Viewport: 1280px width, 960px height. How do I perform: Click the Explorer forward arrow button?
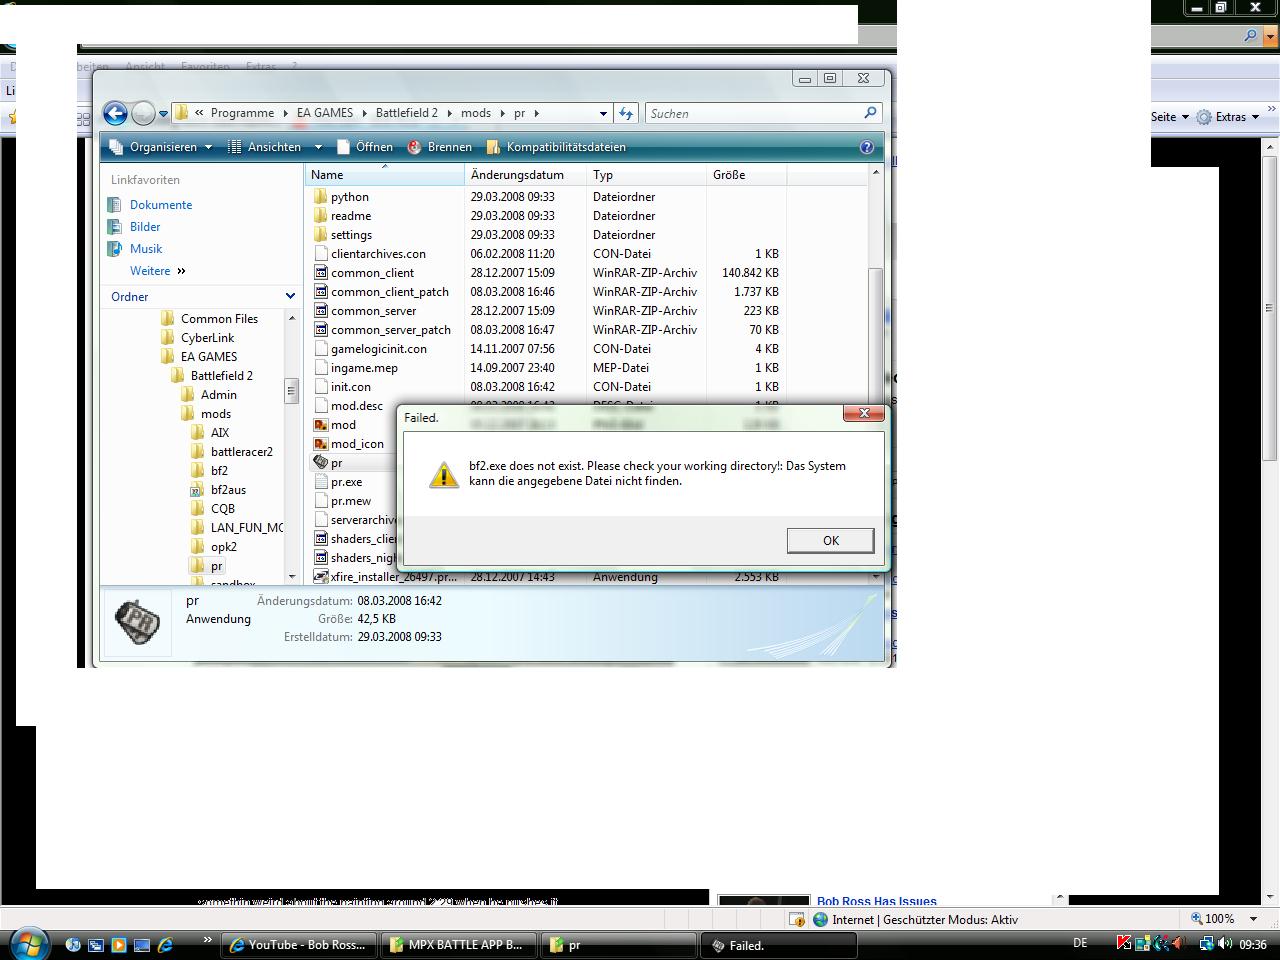[x=143, y=113]
